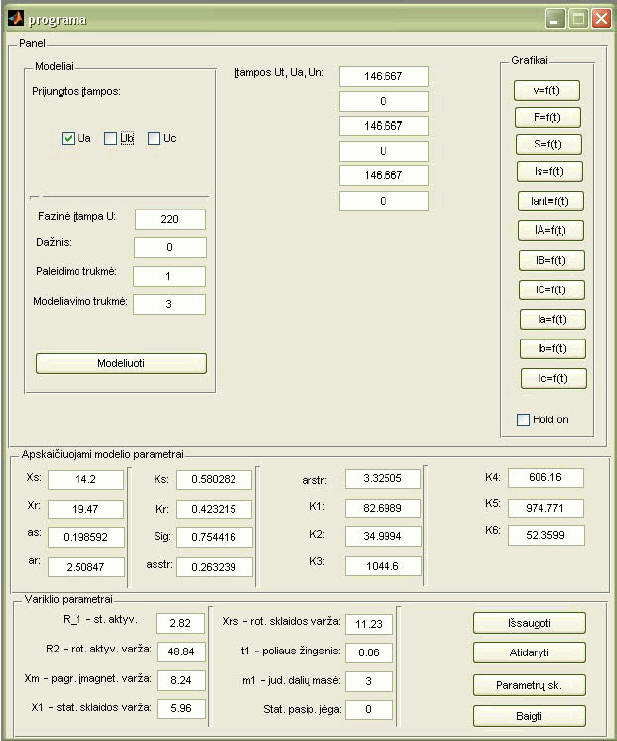Click the K2 field showing 34.9994
617x741 pixels.
click(x=383, y=536)
